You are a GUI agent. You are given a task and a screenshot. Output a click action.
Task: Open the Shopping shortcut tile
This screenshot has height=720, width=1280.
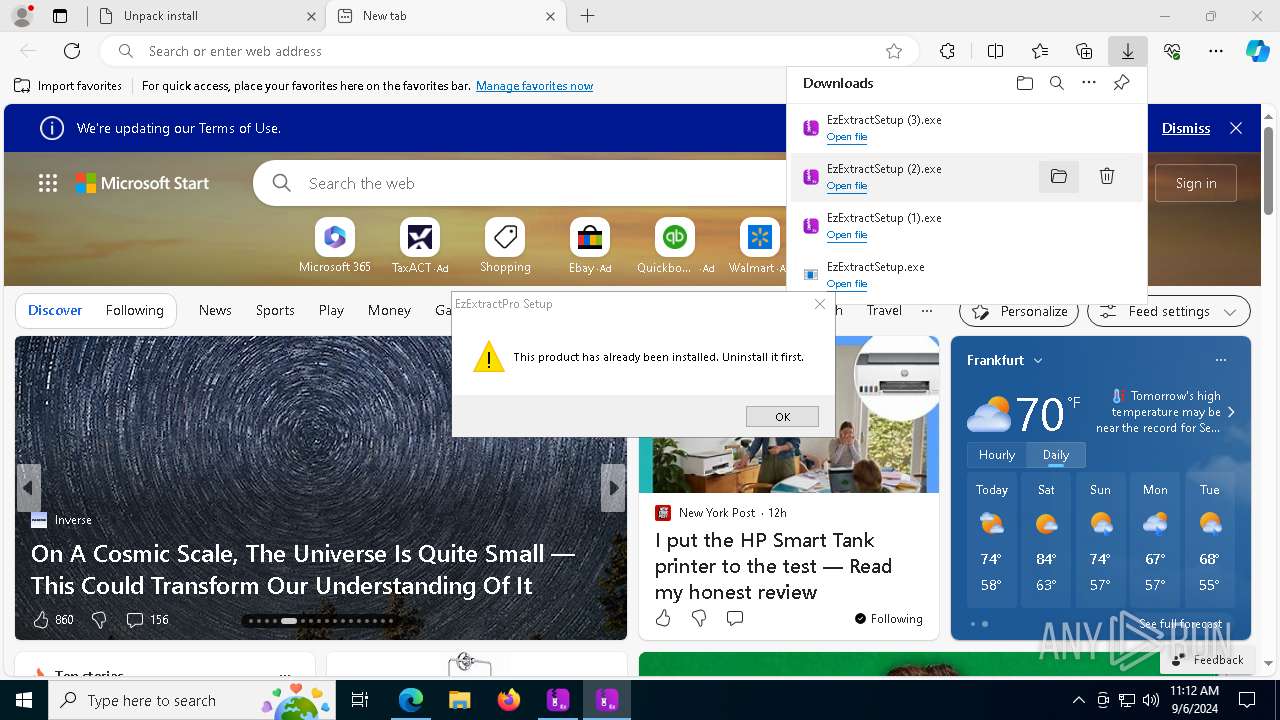pos(505,246)
